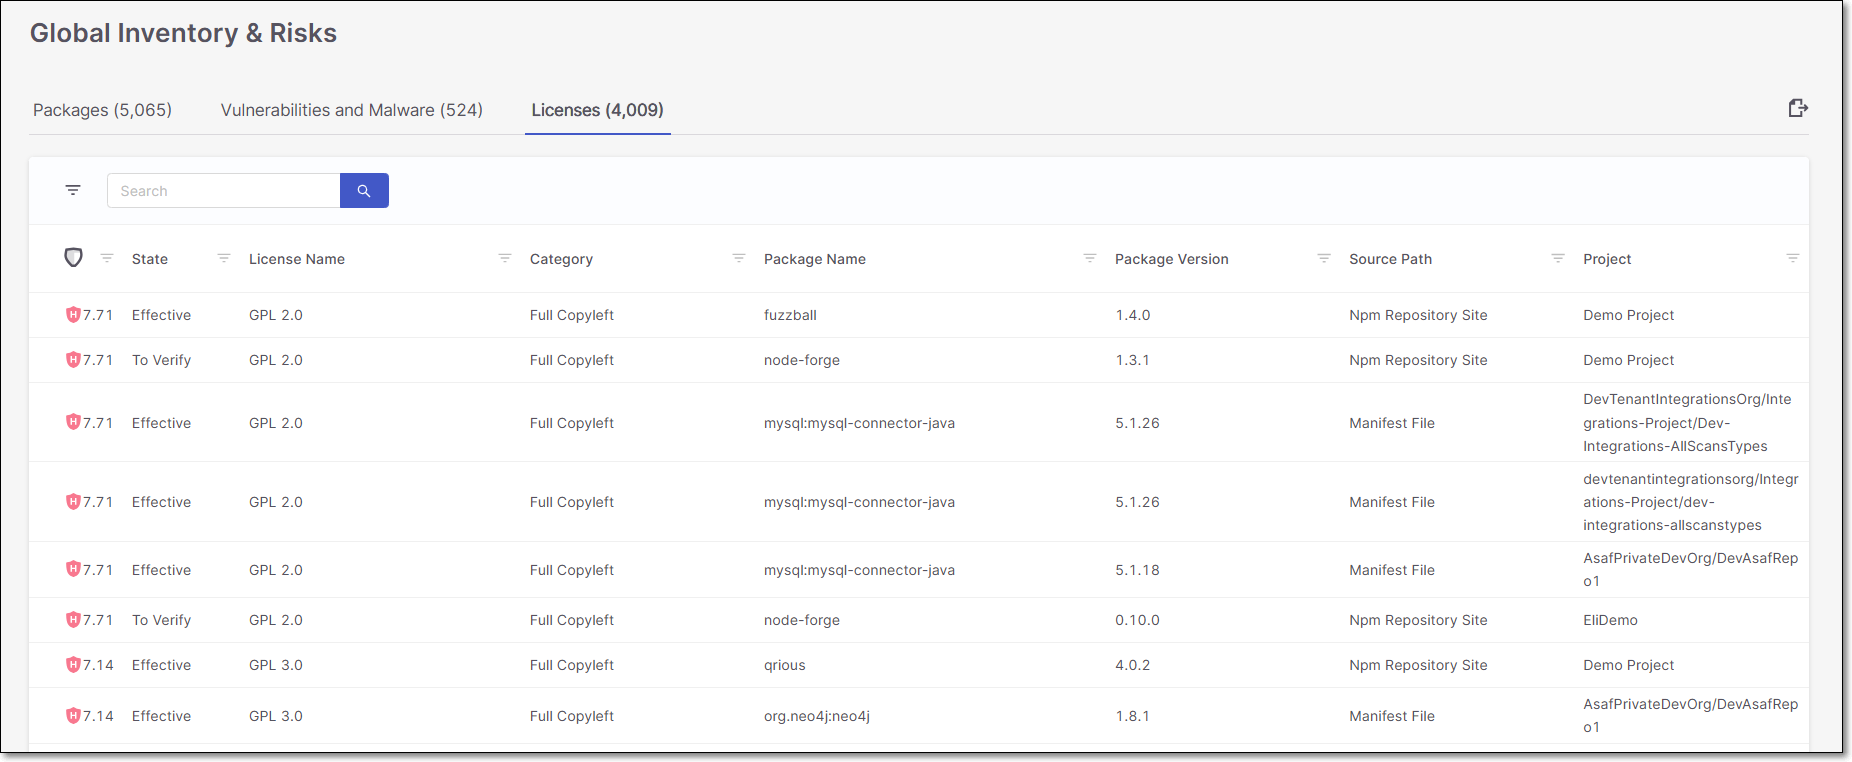Click version 4.0.2 cell
1852x762 pixels.
click(1133, 665)
